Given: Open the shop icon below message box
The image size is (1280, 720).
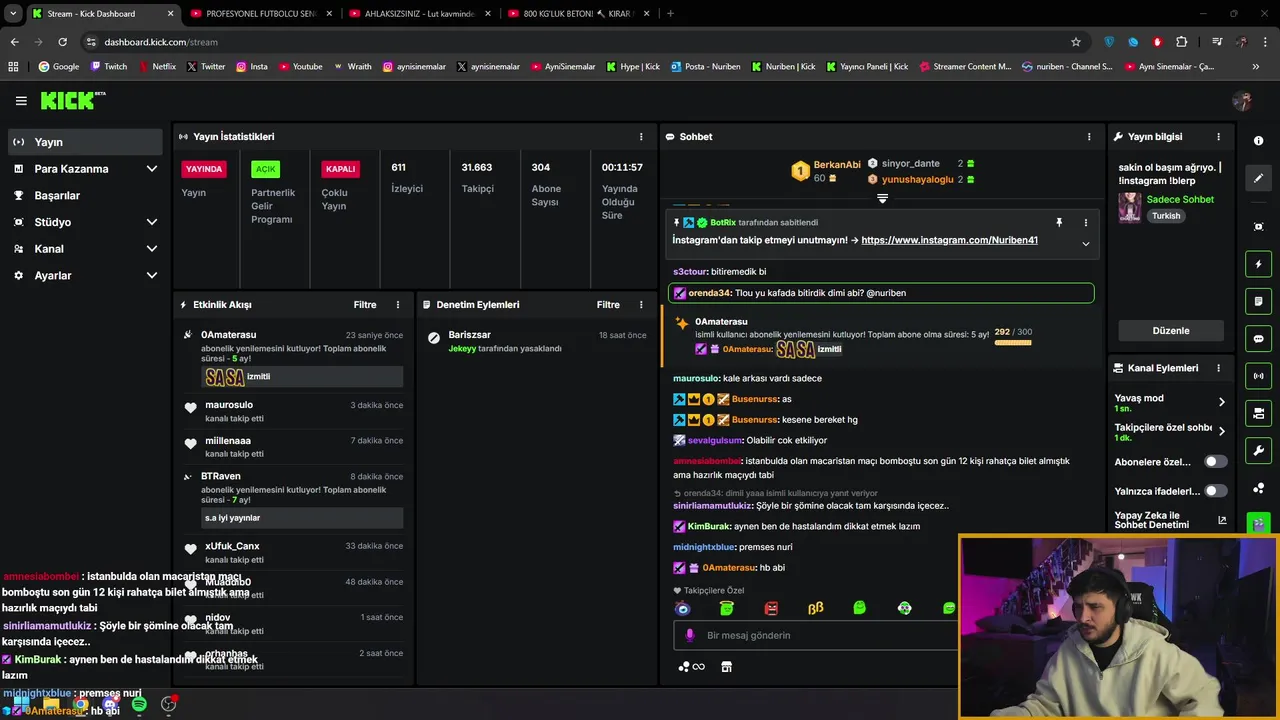Looking at the screenshot, I should click(726, 667).
